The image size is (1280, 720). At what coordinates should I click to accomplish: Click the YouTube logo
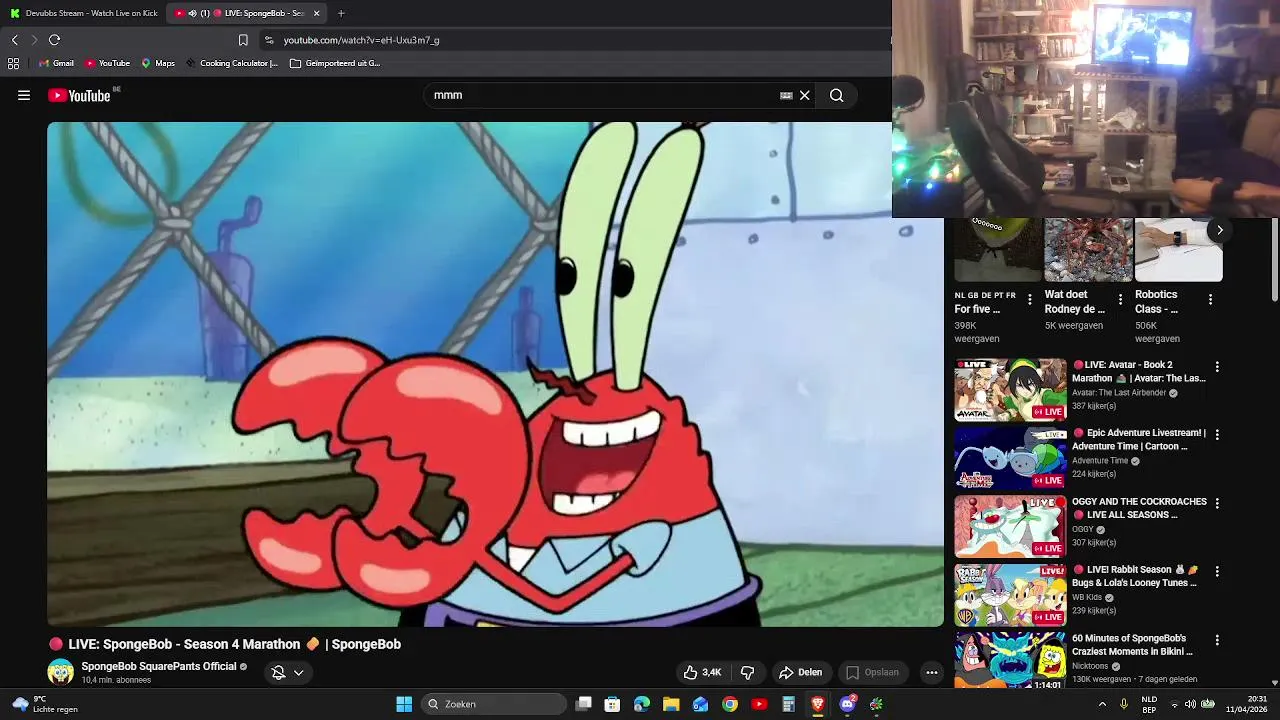[79, 95]
